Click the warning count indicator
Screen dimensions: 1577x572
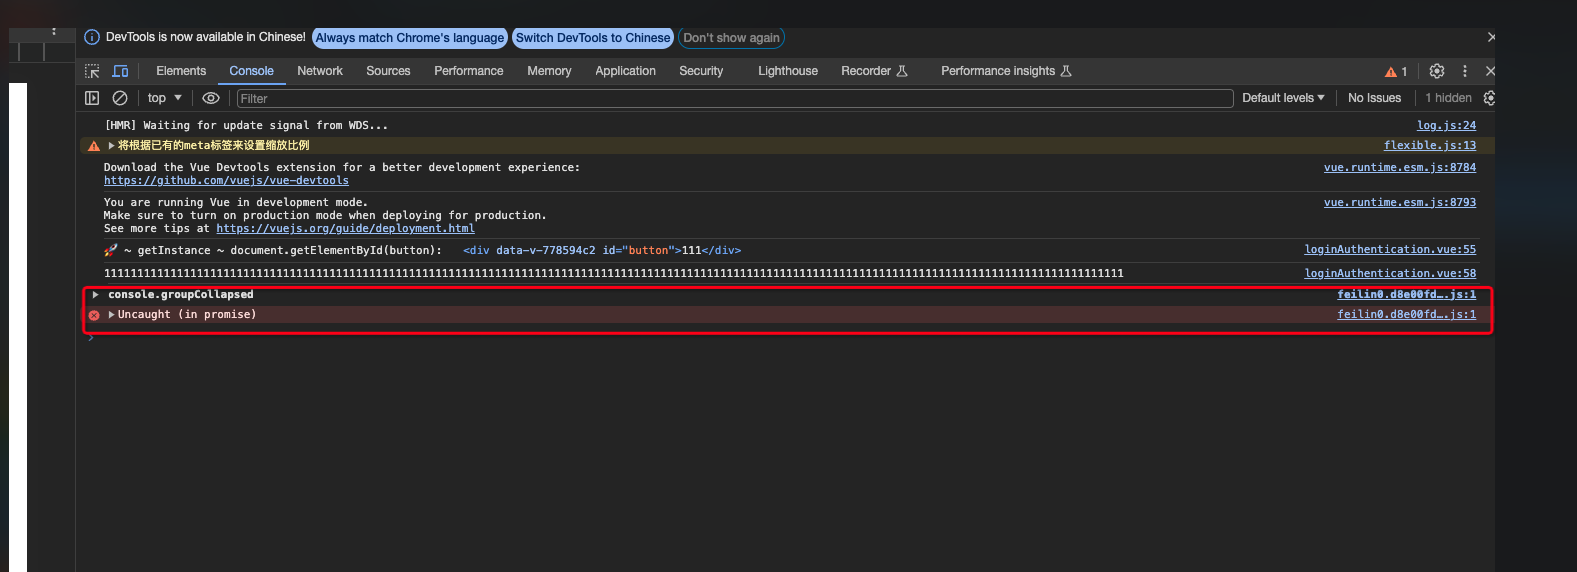pyautogui.click(x=1396, y=71)
